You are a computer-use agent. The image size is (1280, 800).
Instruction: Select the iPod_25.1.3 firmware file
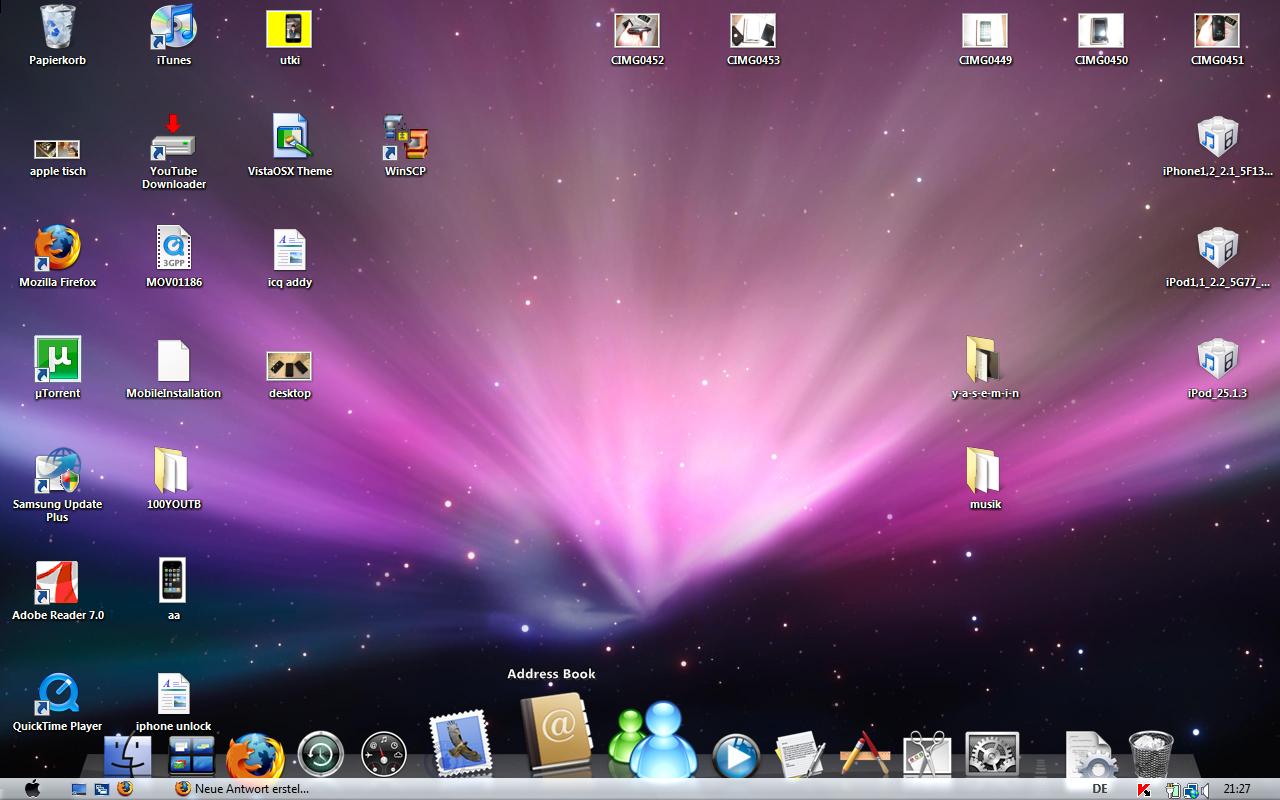point(1217,368)
